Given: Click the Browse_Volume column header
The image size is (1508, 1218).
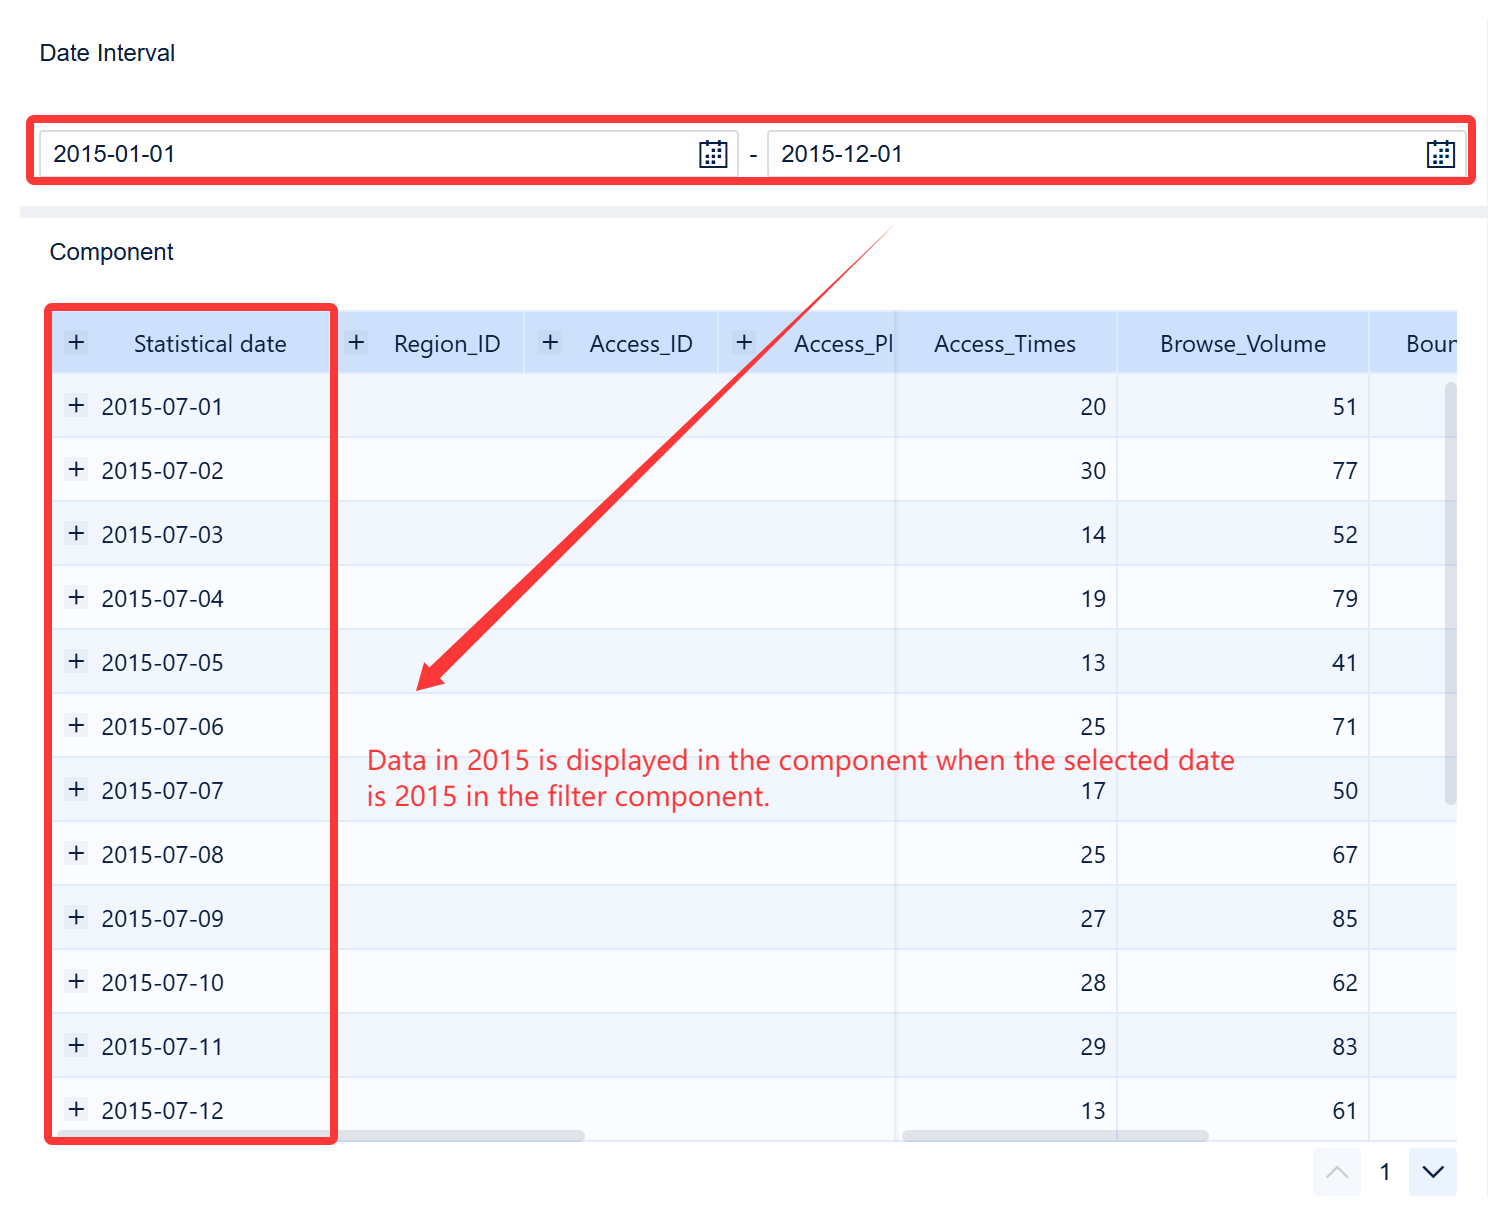Looking at the screenshot, I should (1243, 342).
